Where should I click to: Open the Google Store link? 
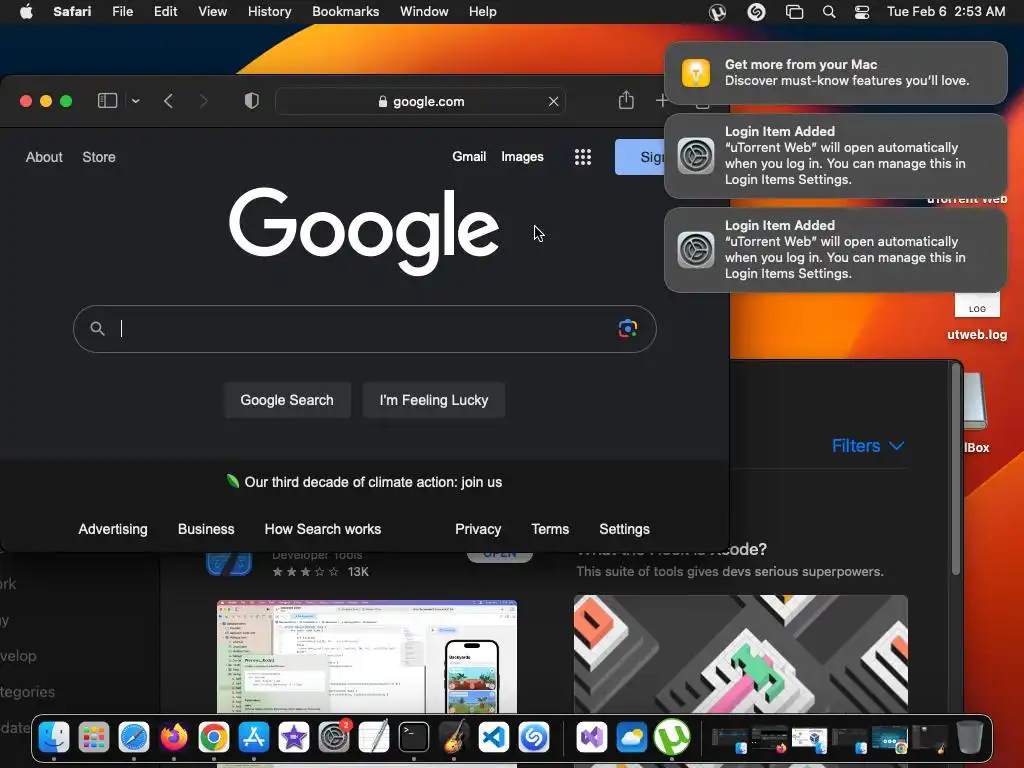tap(99, 157)
